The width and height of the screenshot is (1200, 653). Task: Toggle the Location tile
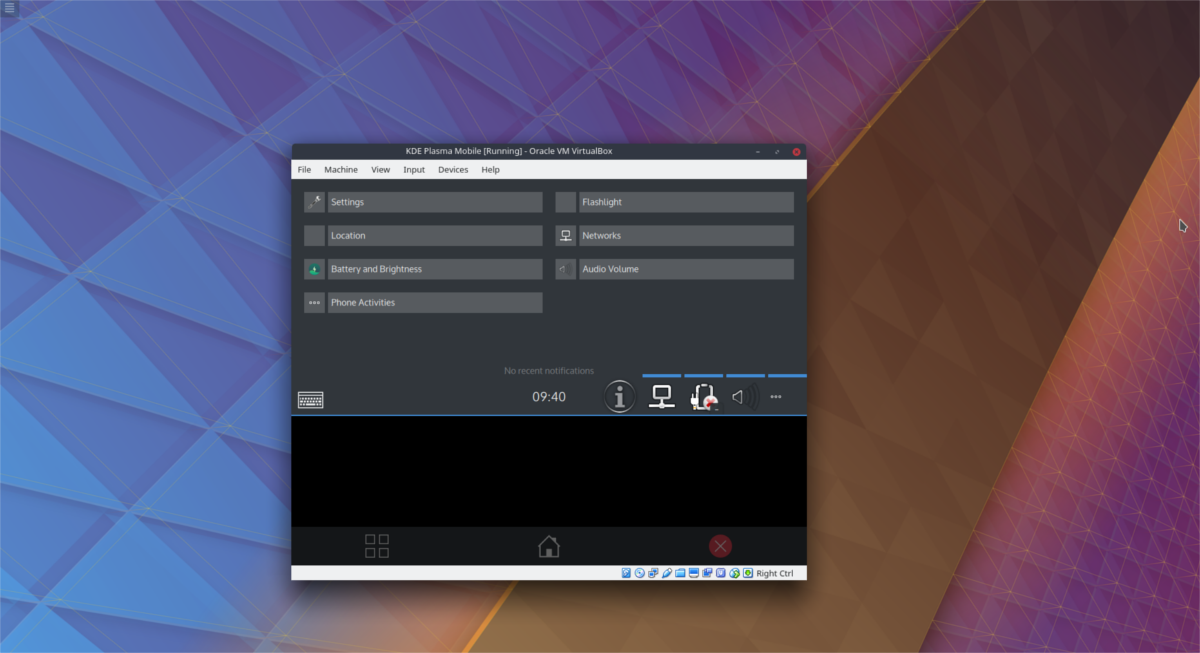point(423,236)
